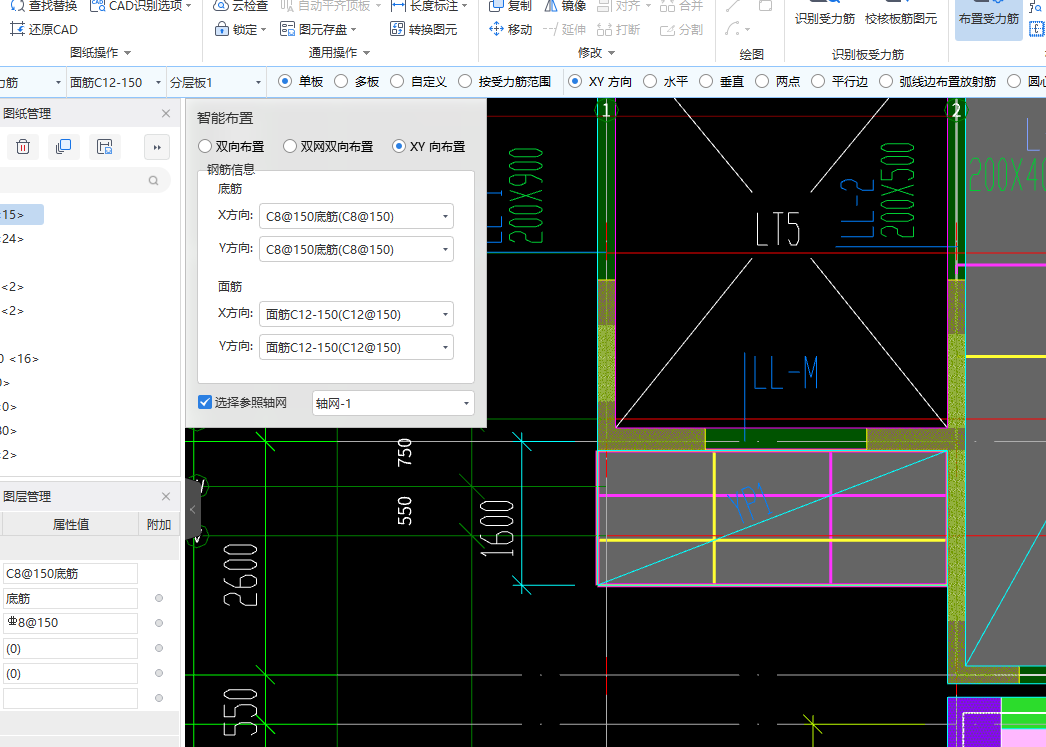Expand the 通用操作 group menu
Viewport: 1046px width, 747px height.
point(339,53)
